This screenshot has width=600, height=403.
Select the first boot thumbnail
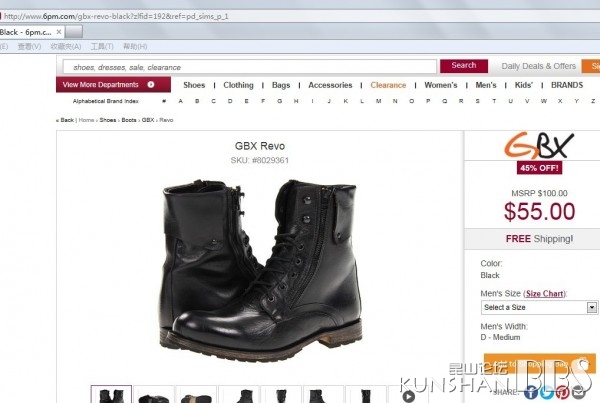[110, 396]
